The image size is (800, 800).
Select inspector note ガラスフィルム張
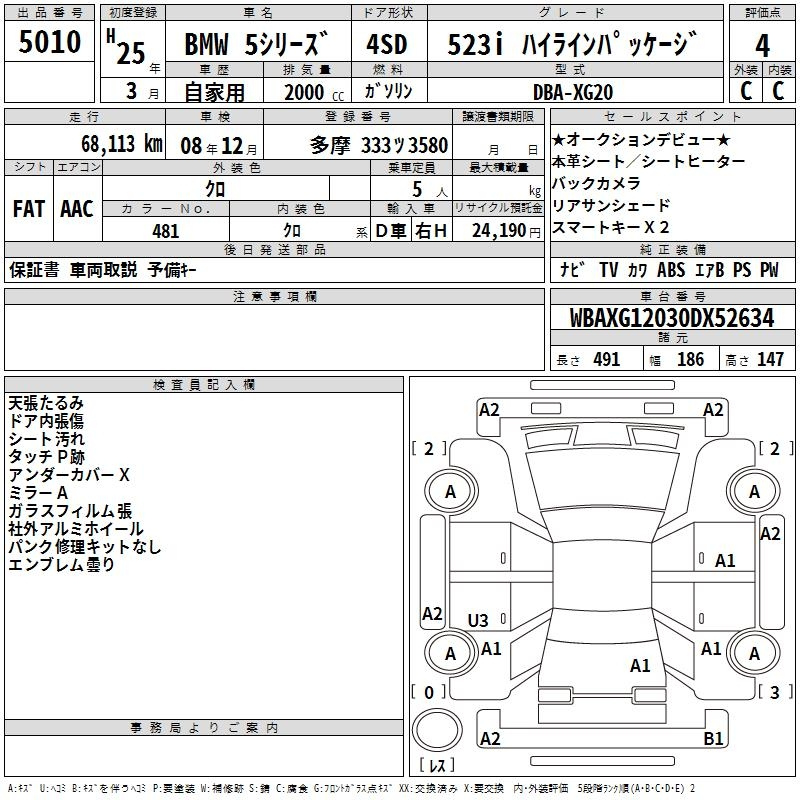pyautogui.click(x=70, y=511)
